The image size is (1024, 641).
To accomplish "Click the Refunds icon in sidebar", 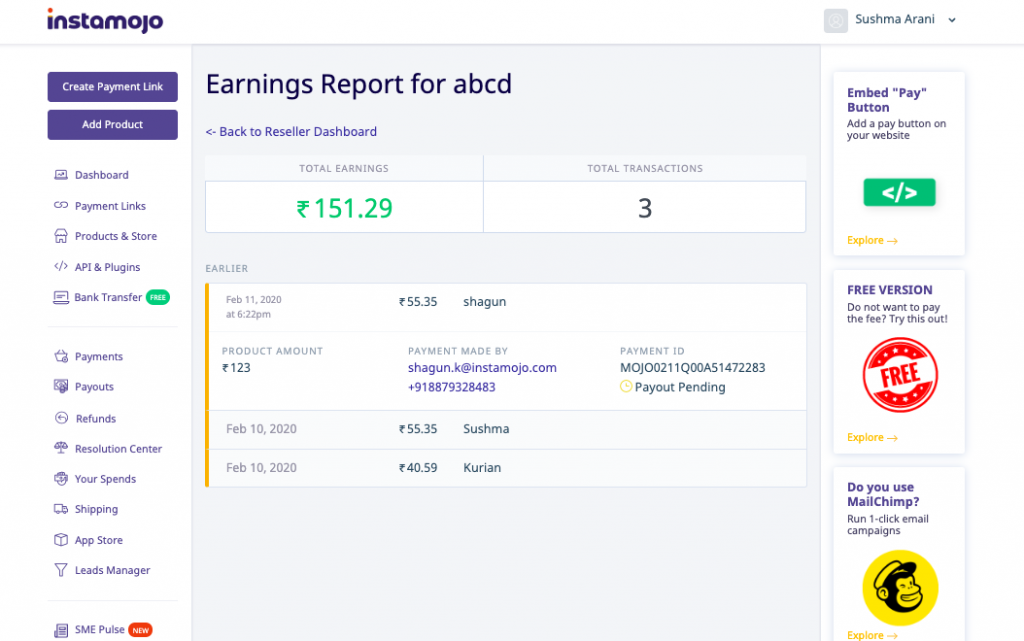I will pyautogui.click(x=60, y=418).
